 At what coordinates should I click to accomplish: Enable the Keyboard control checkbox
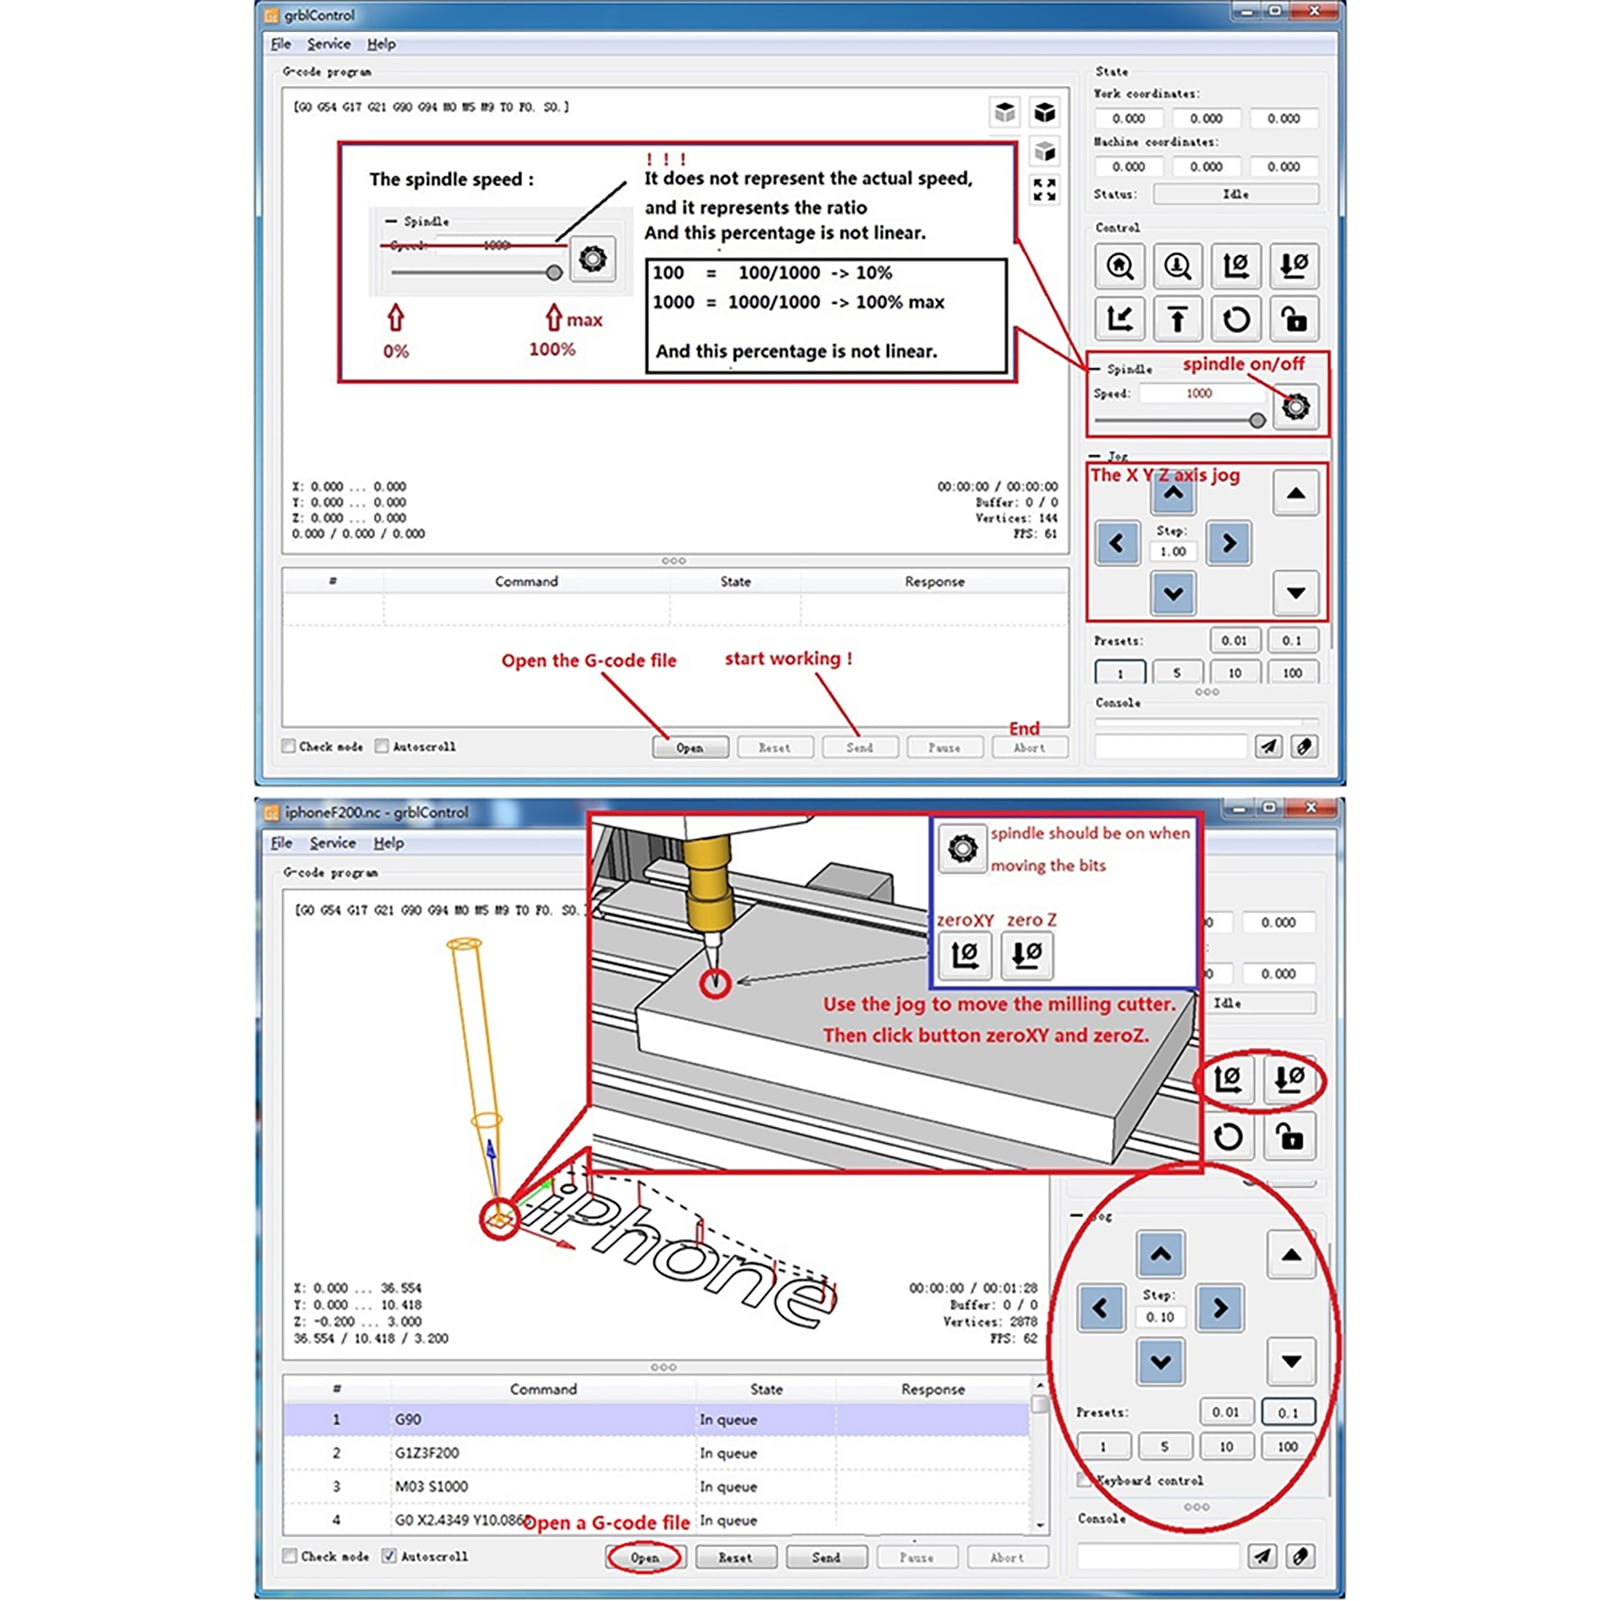pyautogui.click(x=1084, y=1479)
